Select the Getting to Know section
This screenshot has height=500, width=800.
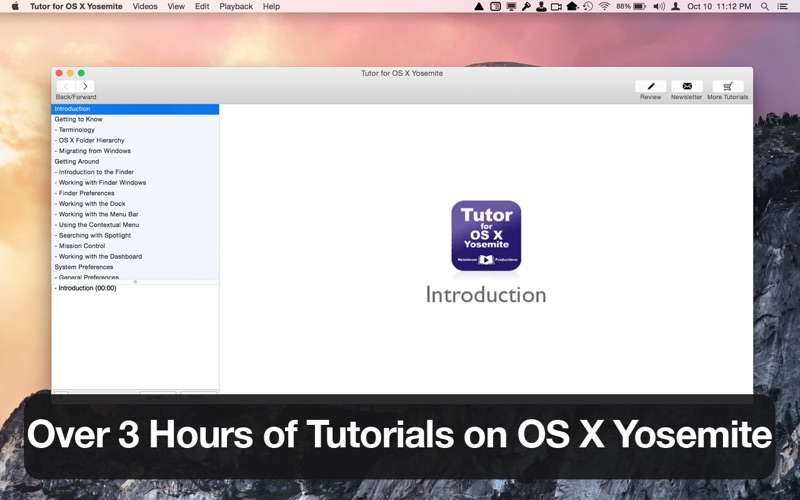tap(135, 119)
